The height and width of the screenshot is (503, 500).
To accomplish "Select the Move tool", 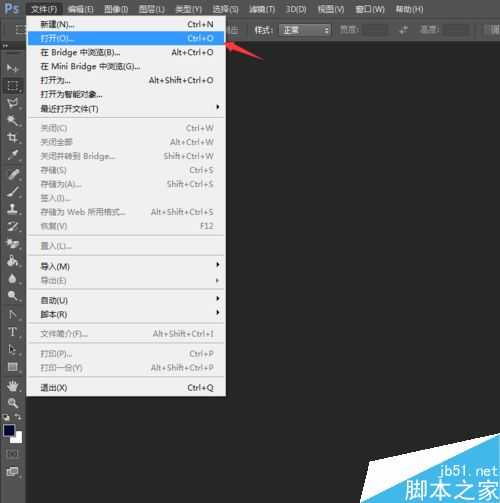I will tap(12, 68).
